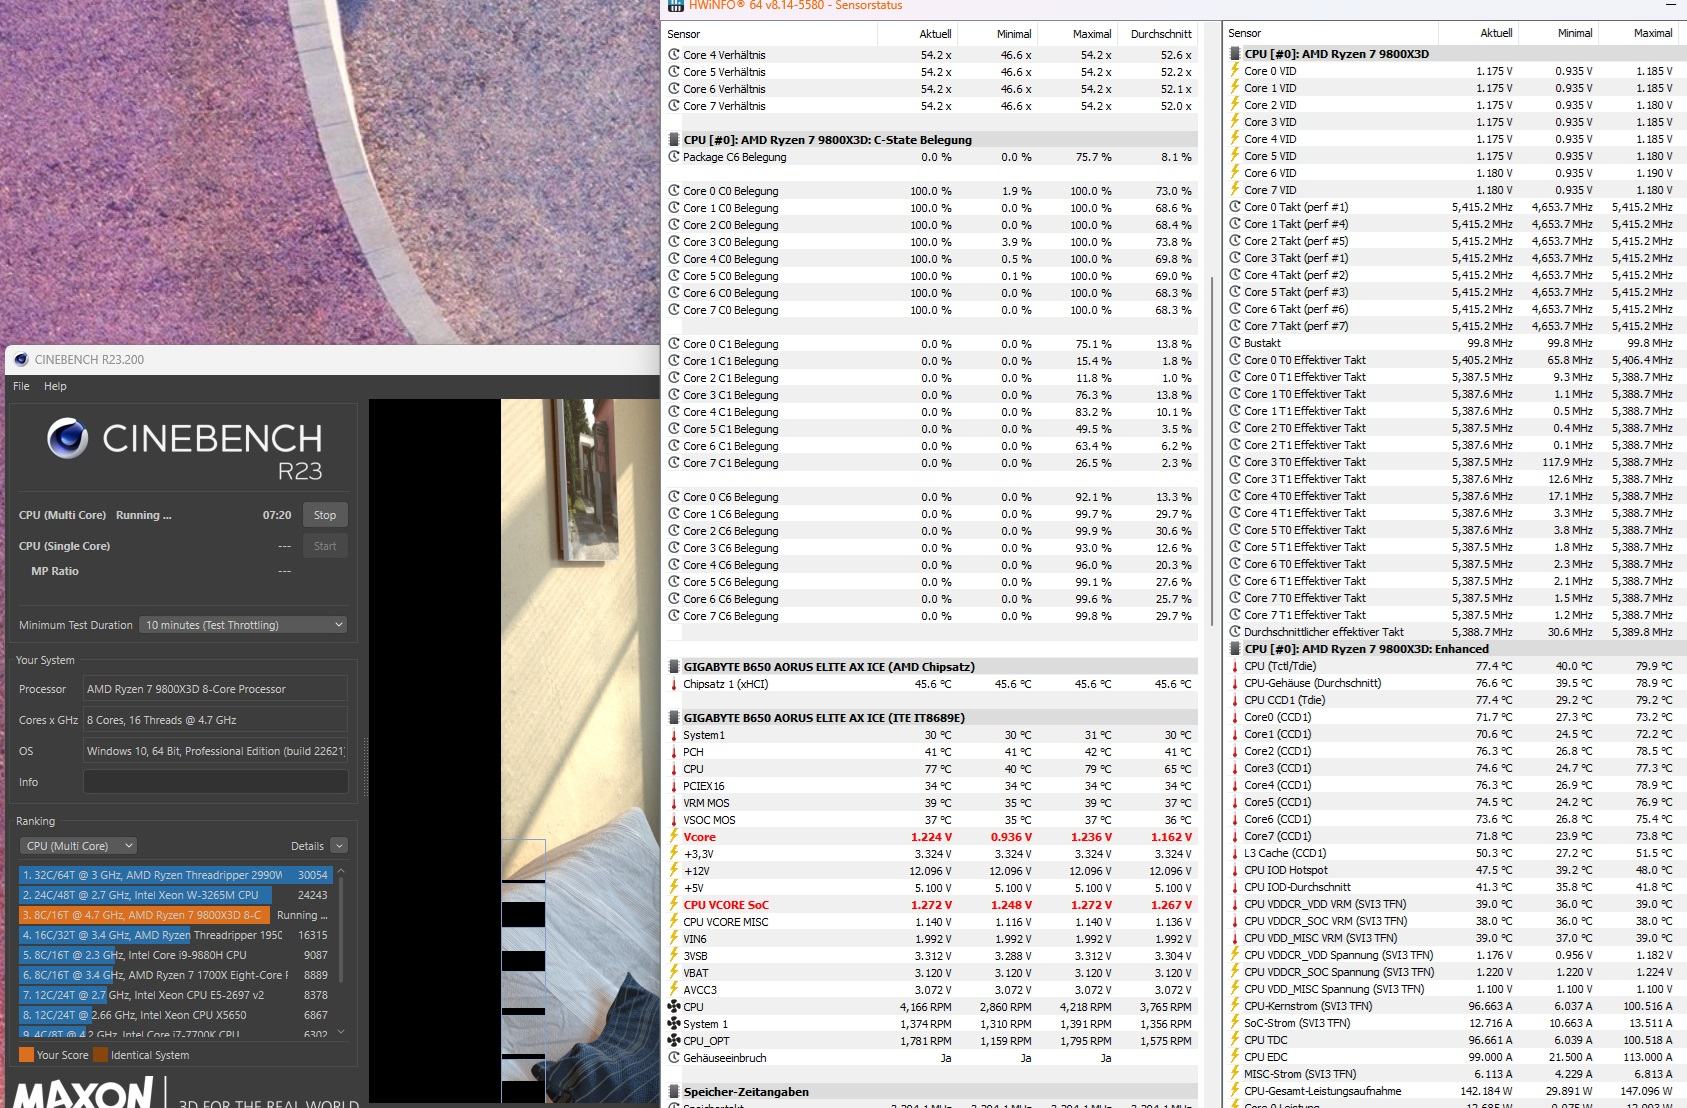The width and height of the screenshot is (1687, 1108).
Task: Expand the ranking Details arrow
Action: [x=339, y=846]
